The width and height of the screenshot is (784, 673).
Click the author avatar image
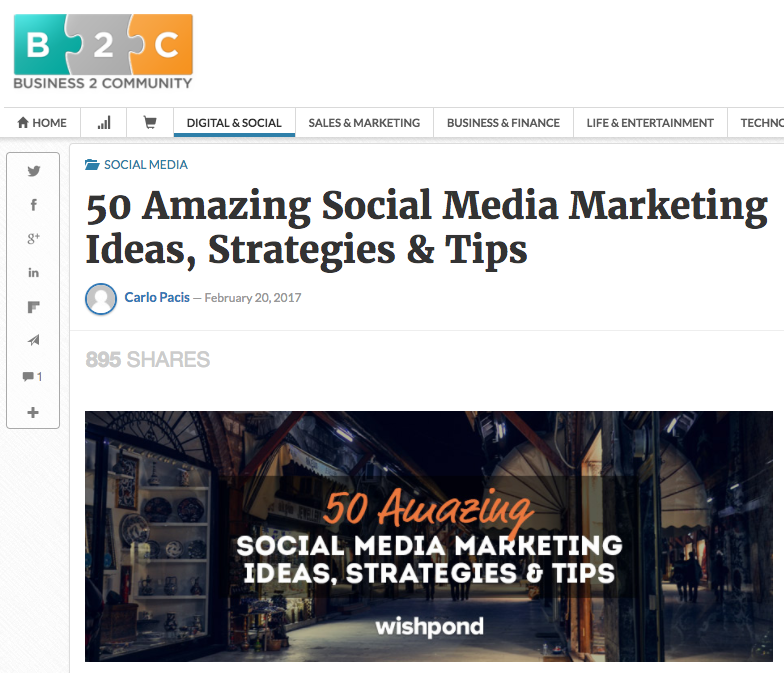point(101,298)
